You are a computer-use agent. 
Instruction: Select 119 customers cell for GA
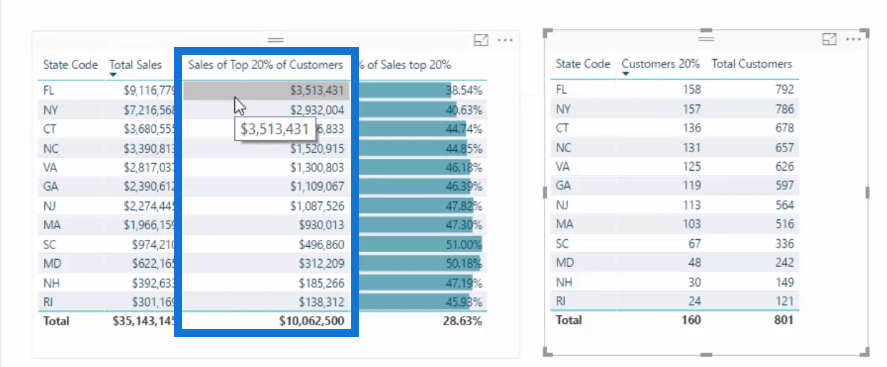click(x=691, y=185)
